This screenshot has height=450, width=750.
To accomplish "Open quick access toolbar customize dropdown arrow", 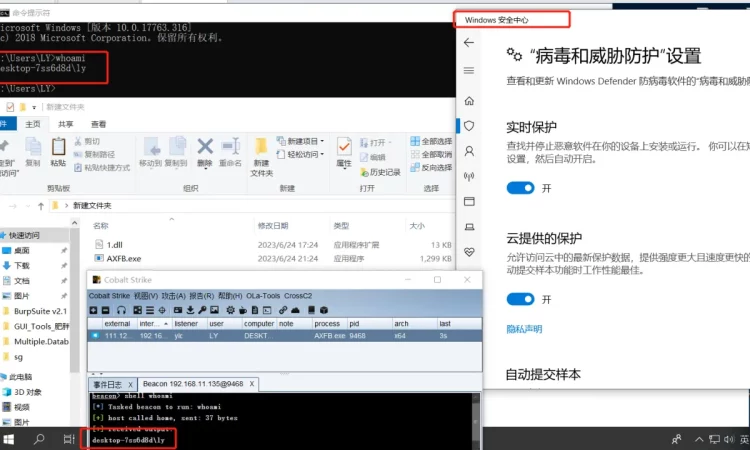I will [34, 108].
